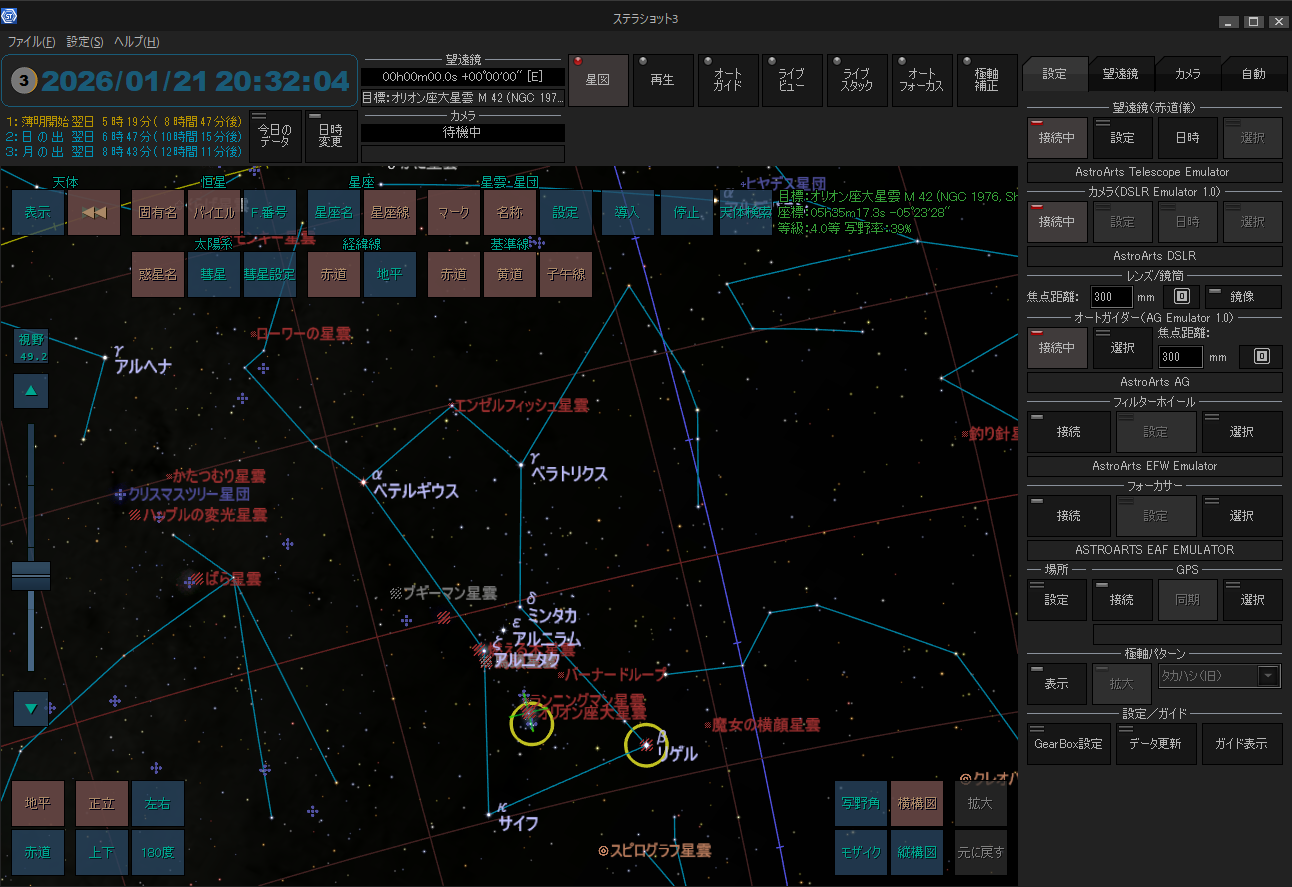Click the circled M42 target marker on the chart
1292x887 pixels.
click(x=531, y=724)
